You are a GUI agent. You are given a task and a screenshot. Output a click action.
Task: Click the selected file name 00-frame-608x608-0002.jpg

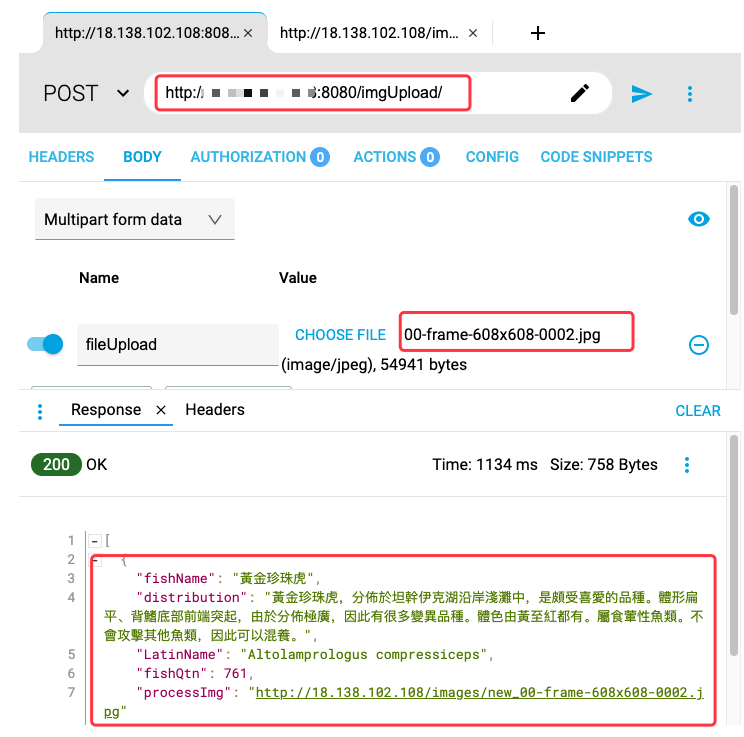click(502, 335)
